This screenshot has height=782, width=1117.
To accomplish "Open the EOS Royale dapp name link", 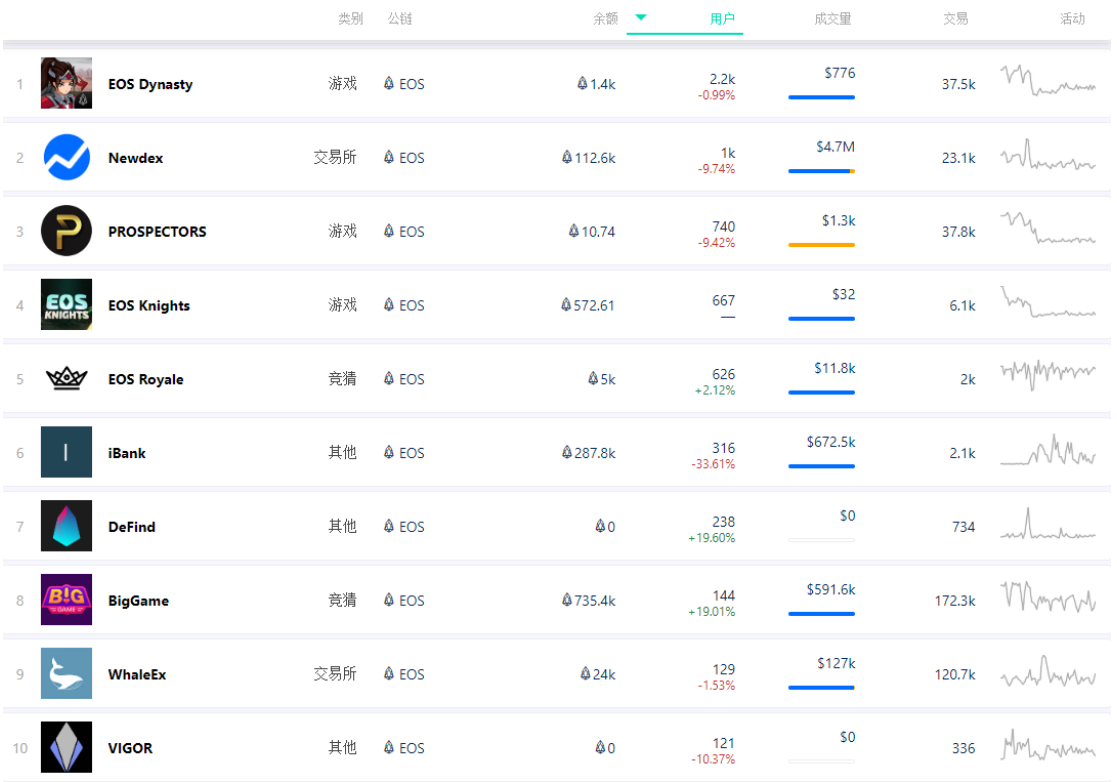I will pyautogui.click(x=145, y=379).
